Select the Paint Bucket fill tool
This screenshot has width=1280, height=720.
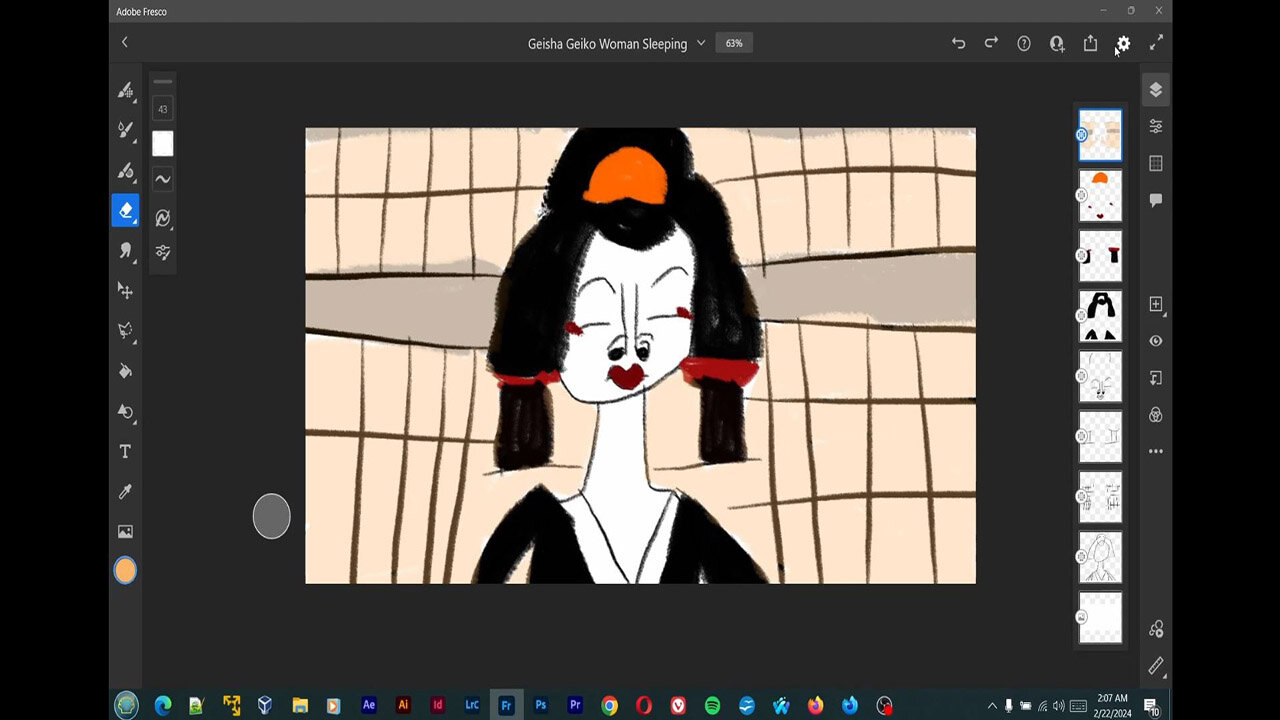coord(125,371)
